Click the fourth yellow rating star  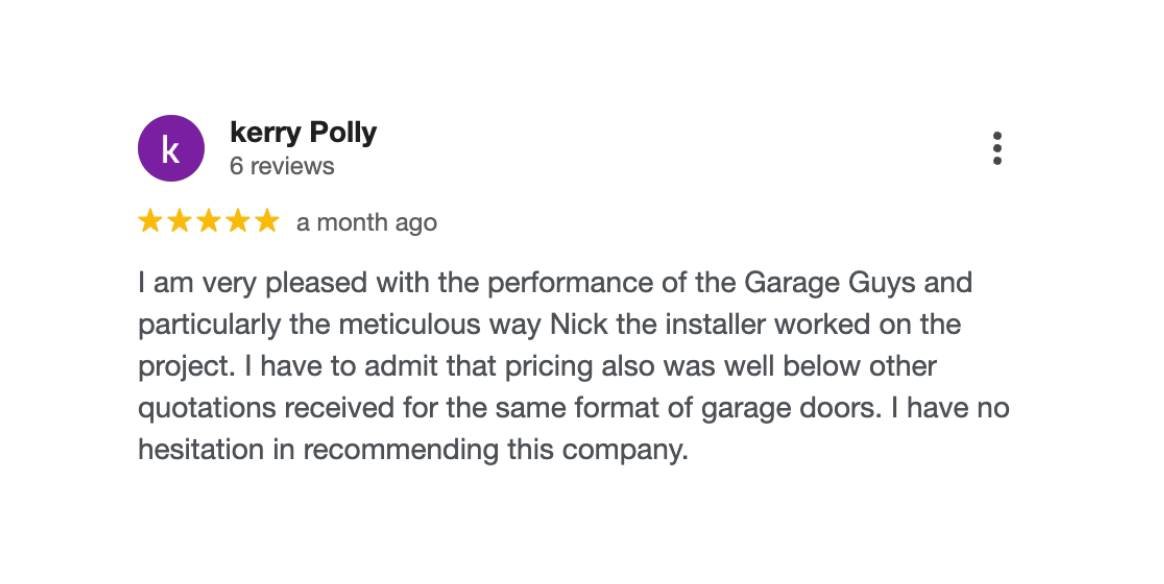[x=237, y=221]
